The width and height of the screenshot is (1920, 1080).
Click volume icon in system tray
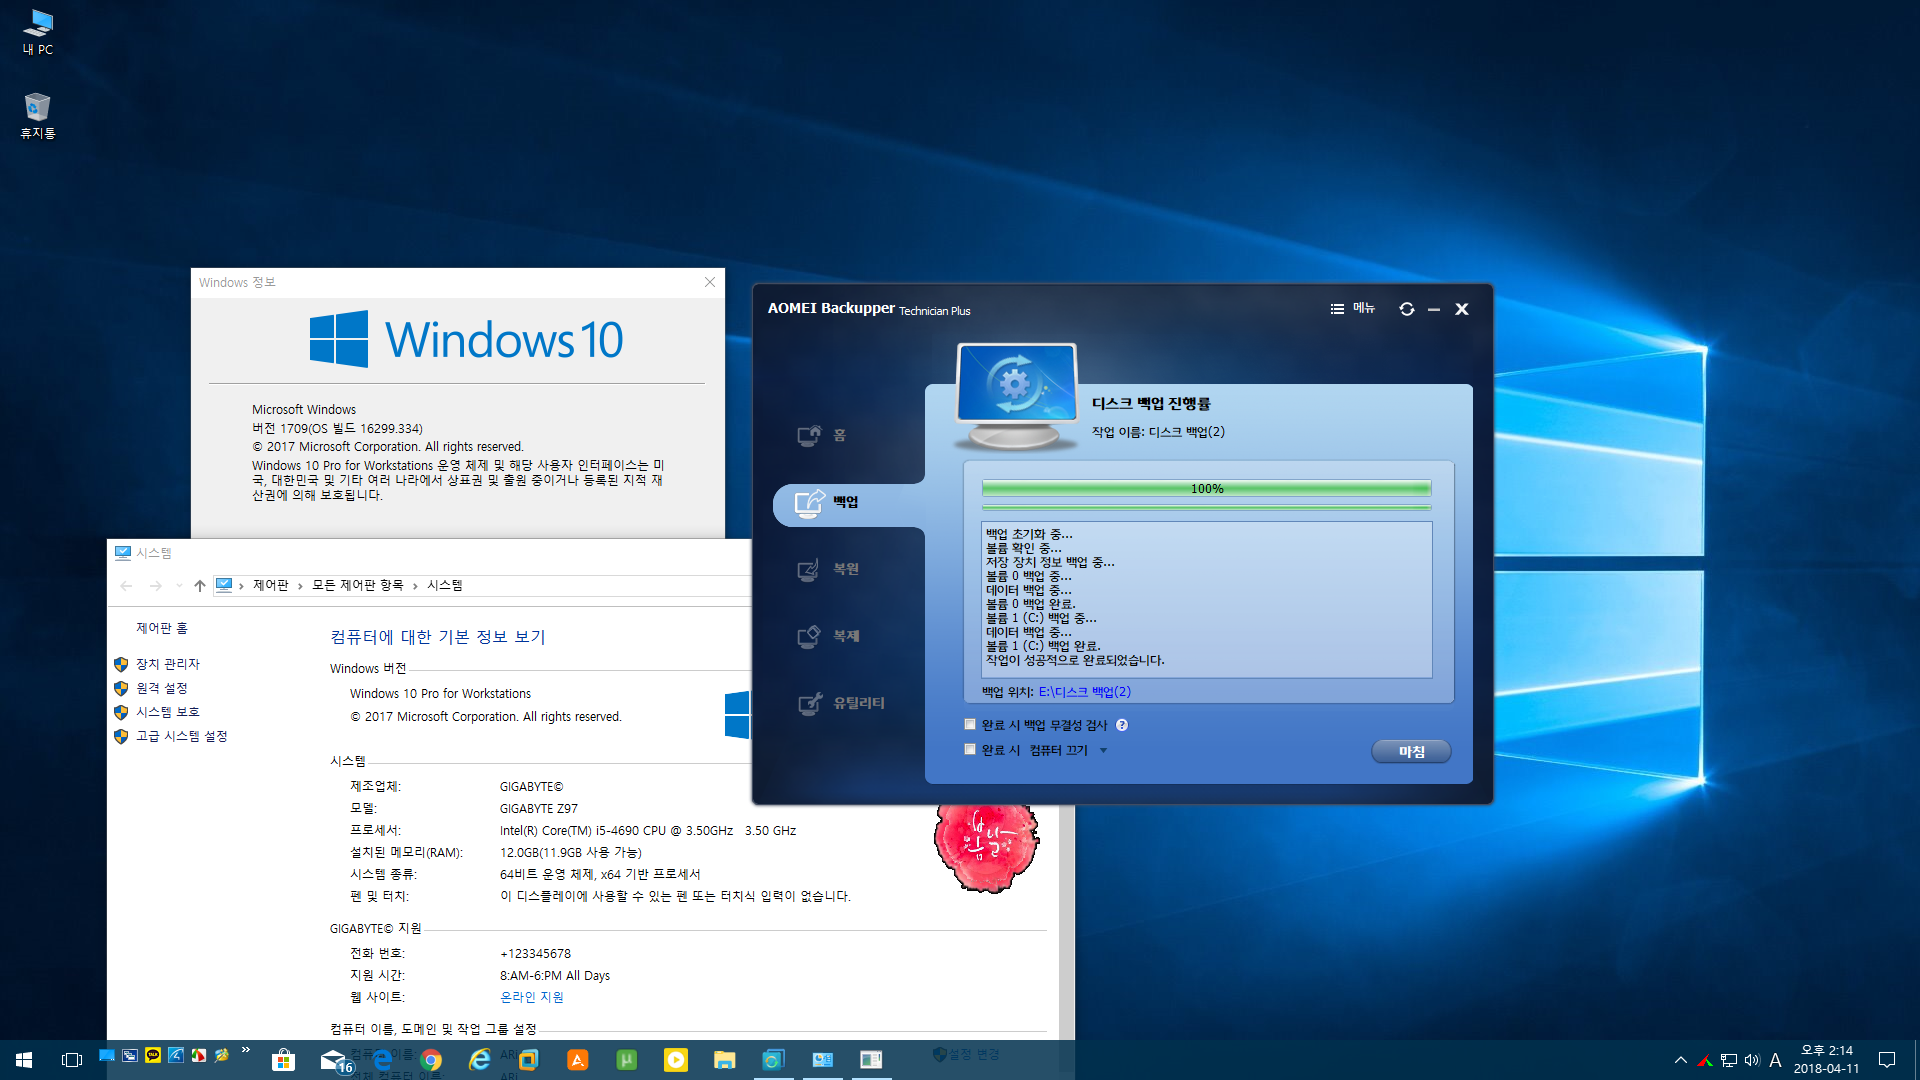(1752, 1060)
